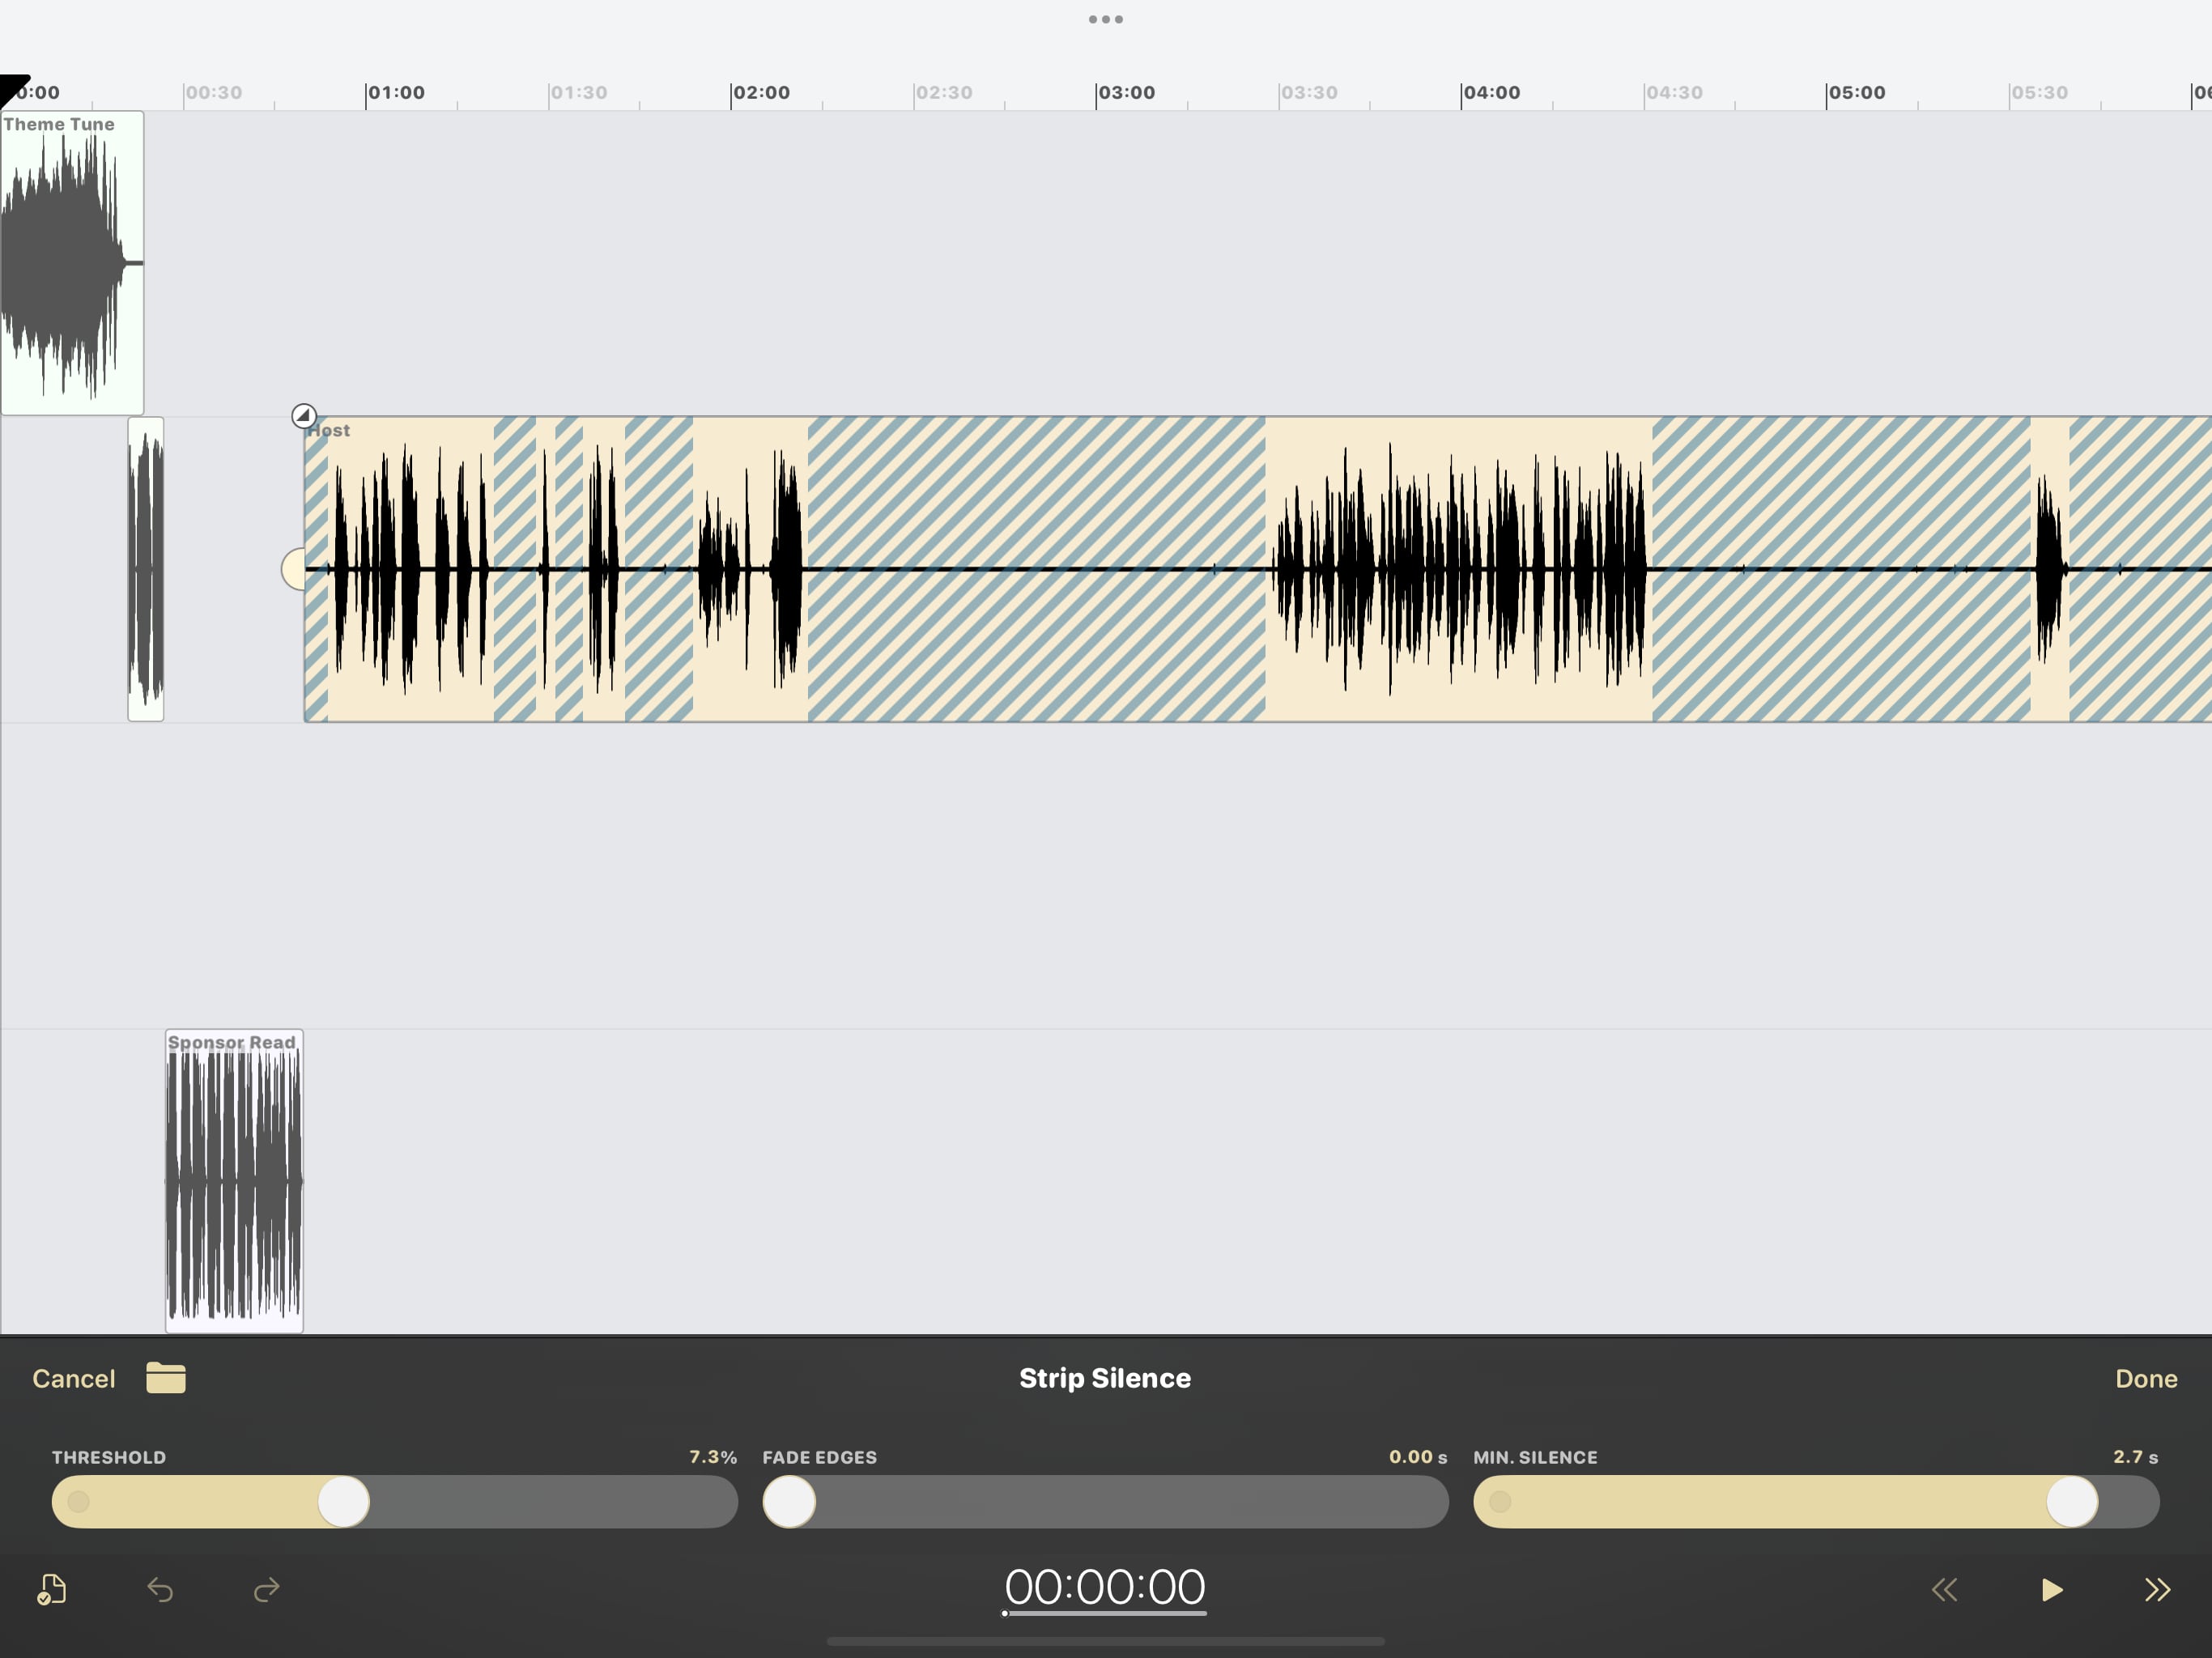Select the Theme Tune clip
The image size is (2212, 1658).
(x=72, y=263)
